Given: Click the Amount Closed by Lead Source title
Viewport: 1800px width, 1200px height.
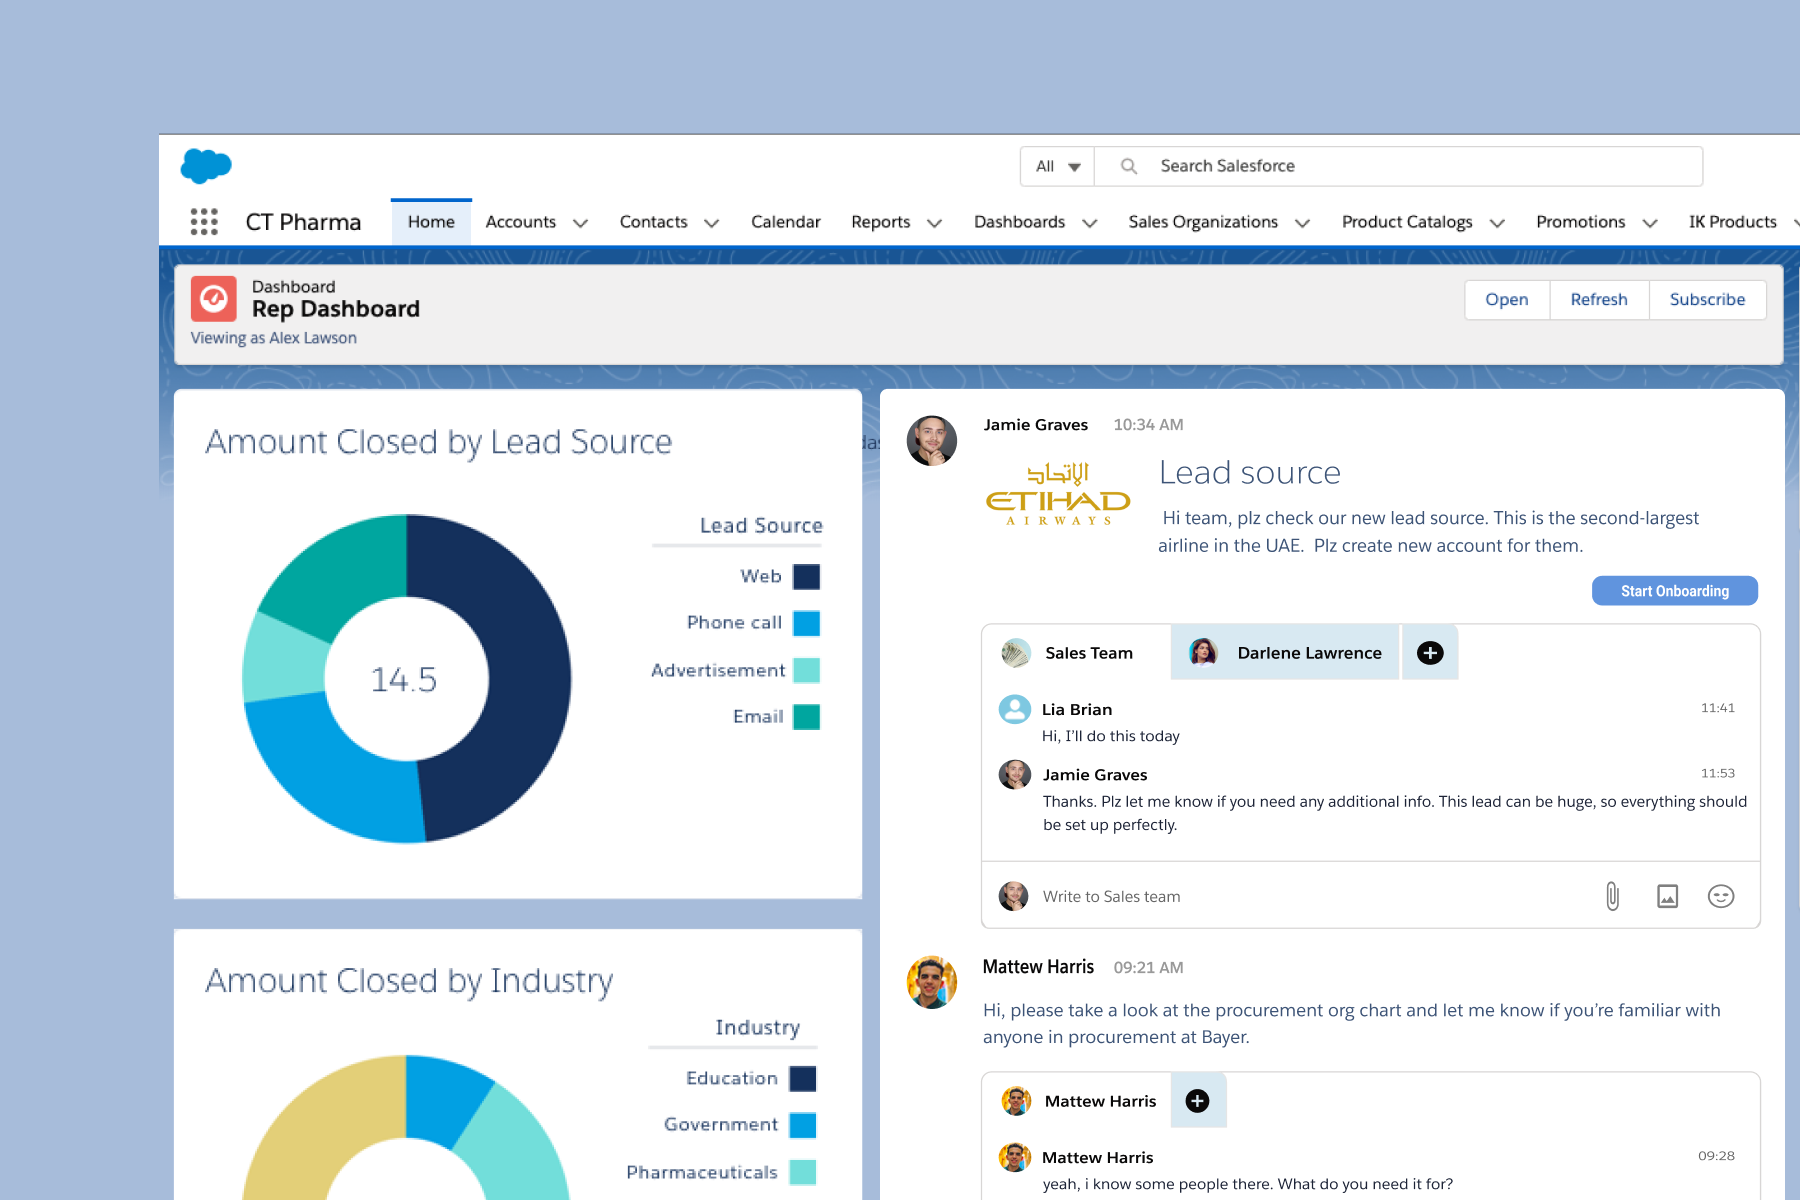Looking at the screenshot, I should click(x=438, y=442).
